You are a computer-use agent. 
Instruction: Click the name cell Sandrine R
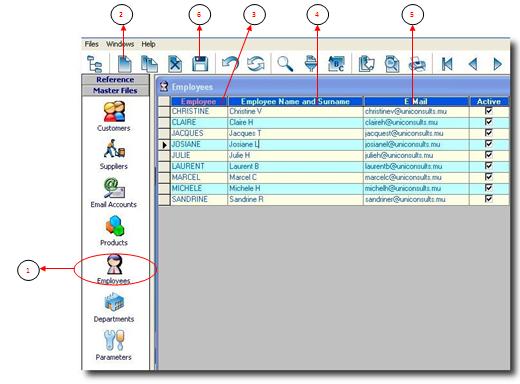(x=295, y=199)
